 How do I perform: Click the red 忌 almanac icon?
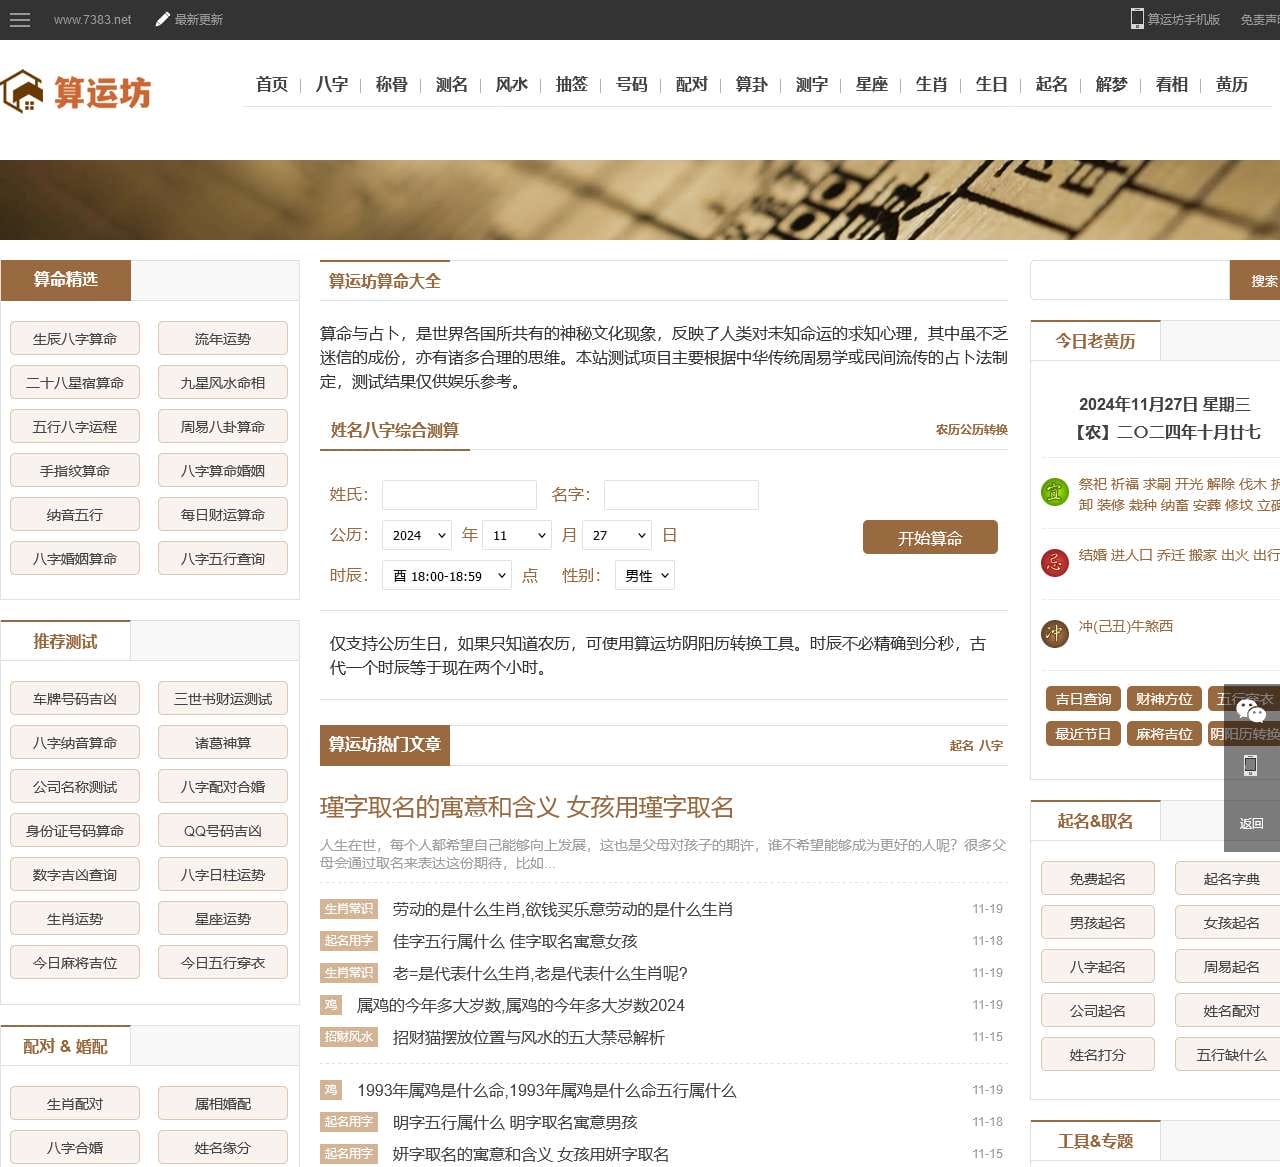(x=1055, y=562)
